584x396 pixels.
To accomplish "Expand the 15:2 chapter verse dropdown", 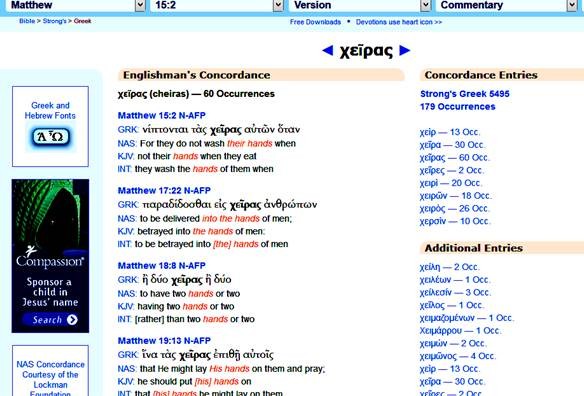I will [278, 5].
